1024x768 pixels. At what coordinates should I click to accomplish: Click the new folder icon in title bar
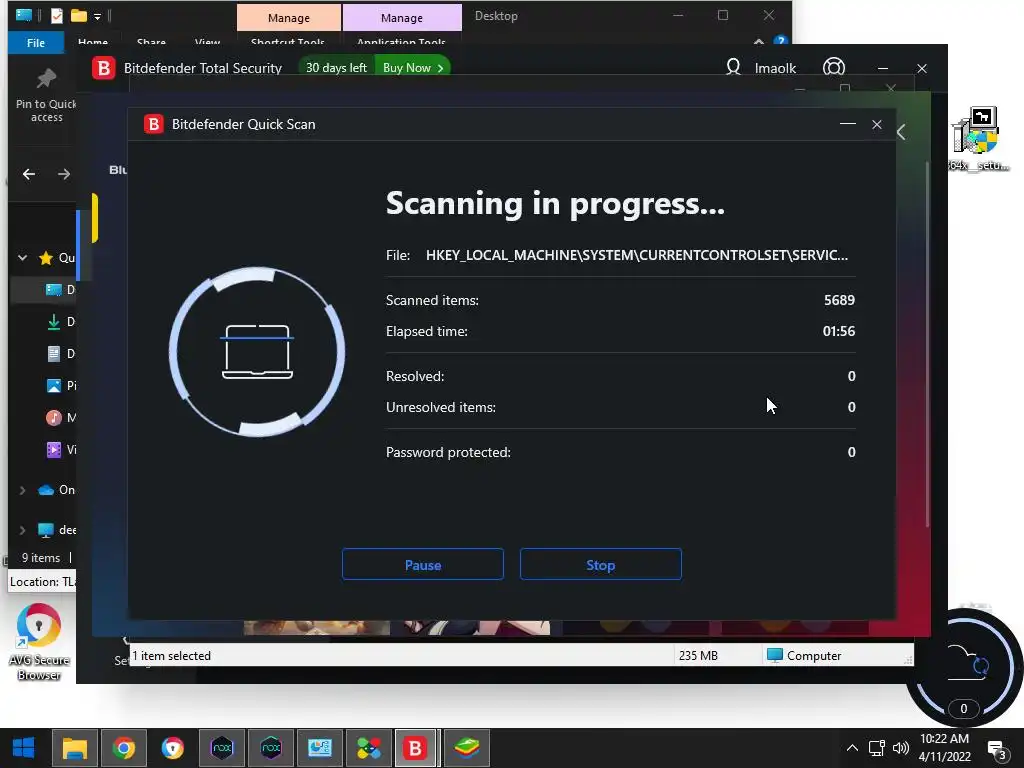tap(78, 15)
